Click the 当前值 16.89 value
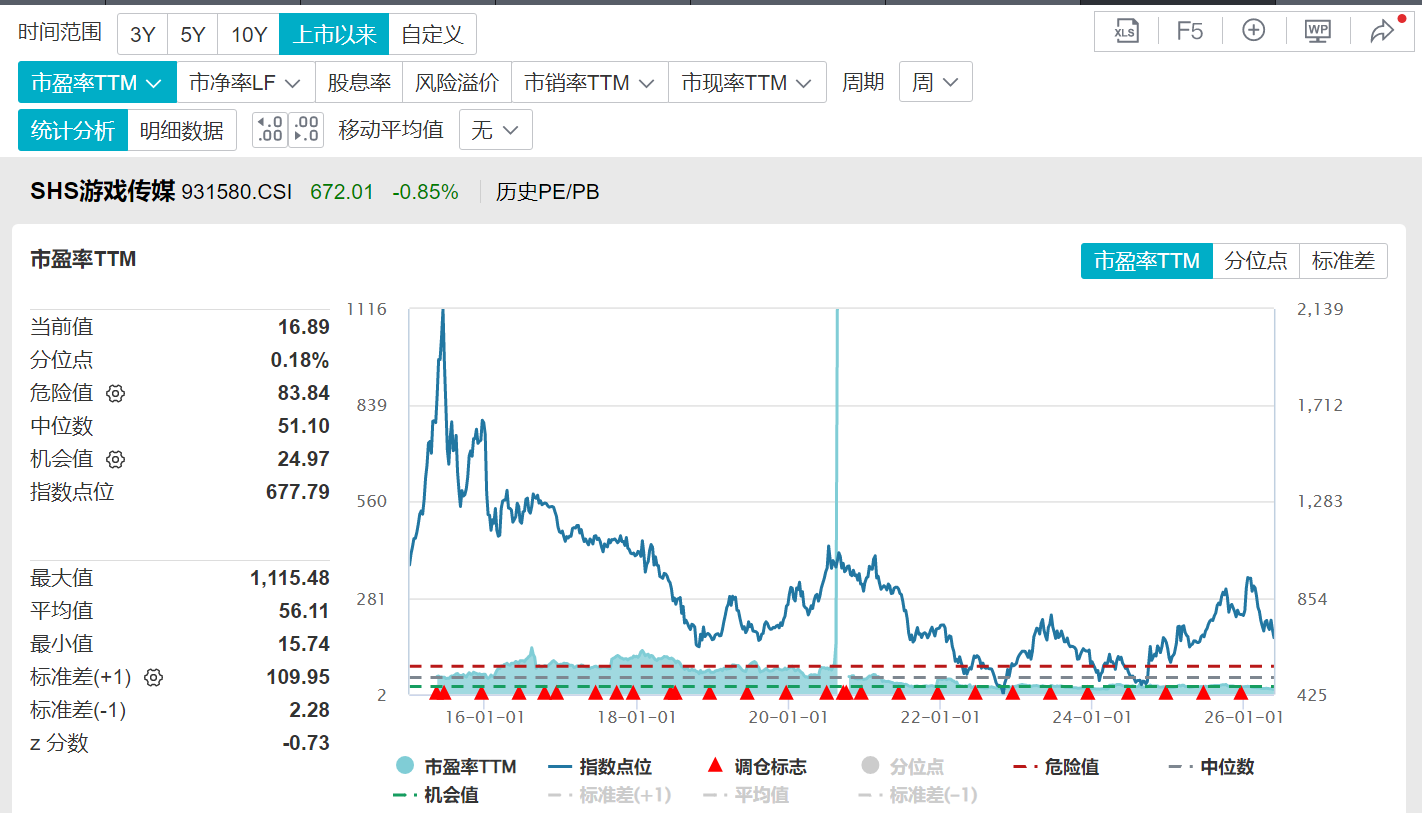Viewport: 1422px width, 813px height. point(303,327)
